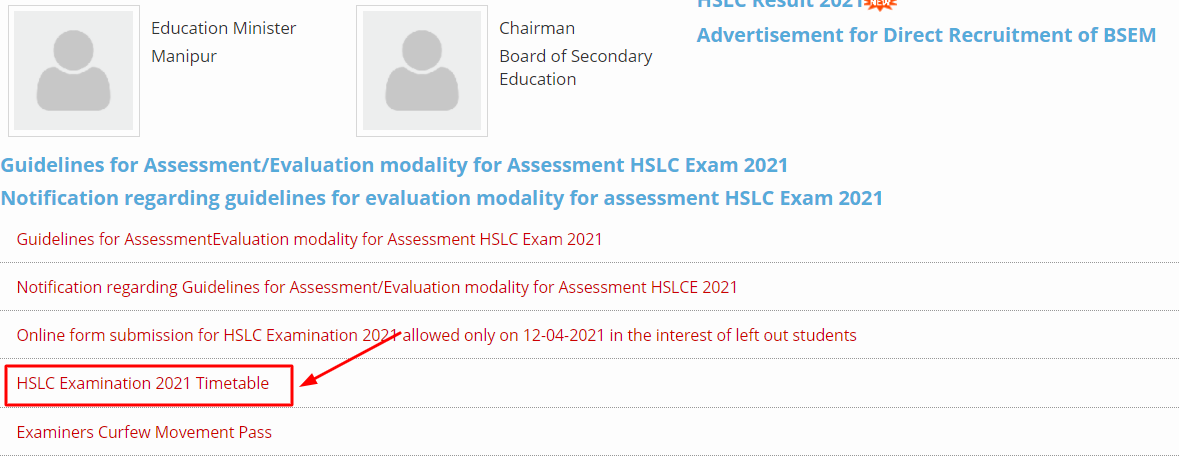Click the Manipur label under Education Minister
1179x456 pixels.
(x=183, y=56)
